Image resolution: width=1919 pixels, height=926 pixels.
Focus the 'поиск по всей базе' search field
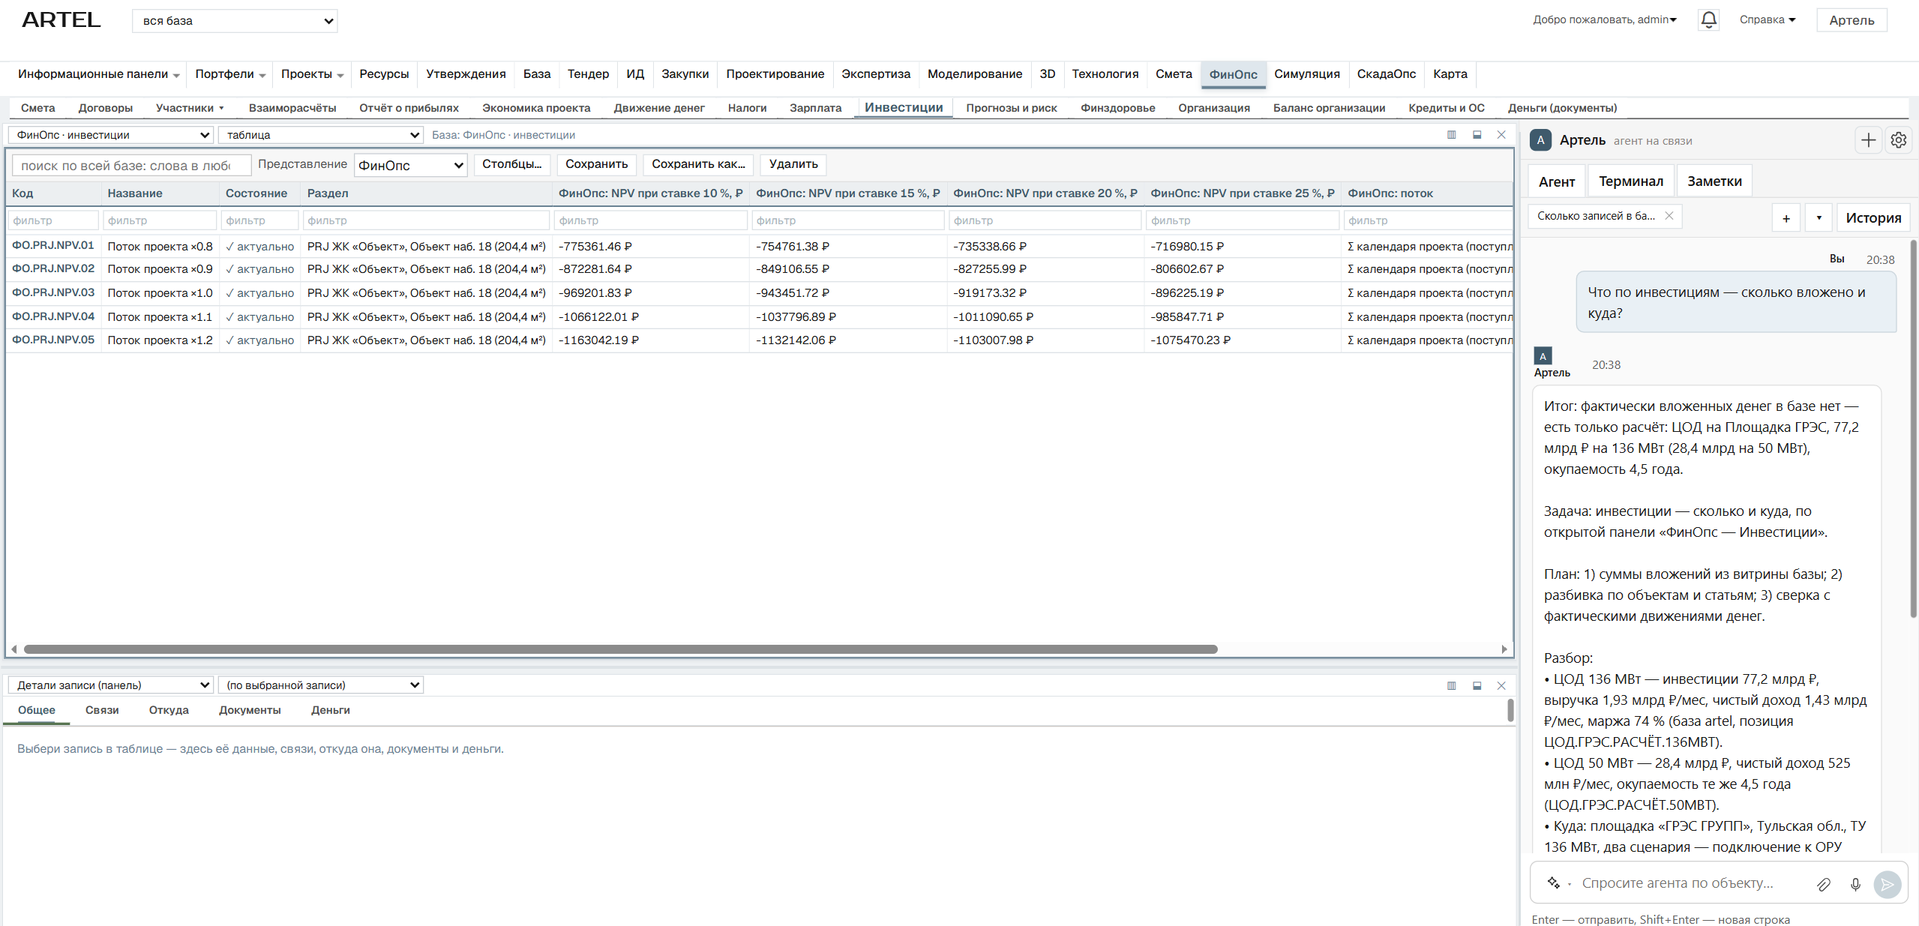pos(131,165)
